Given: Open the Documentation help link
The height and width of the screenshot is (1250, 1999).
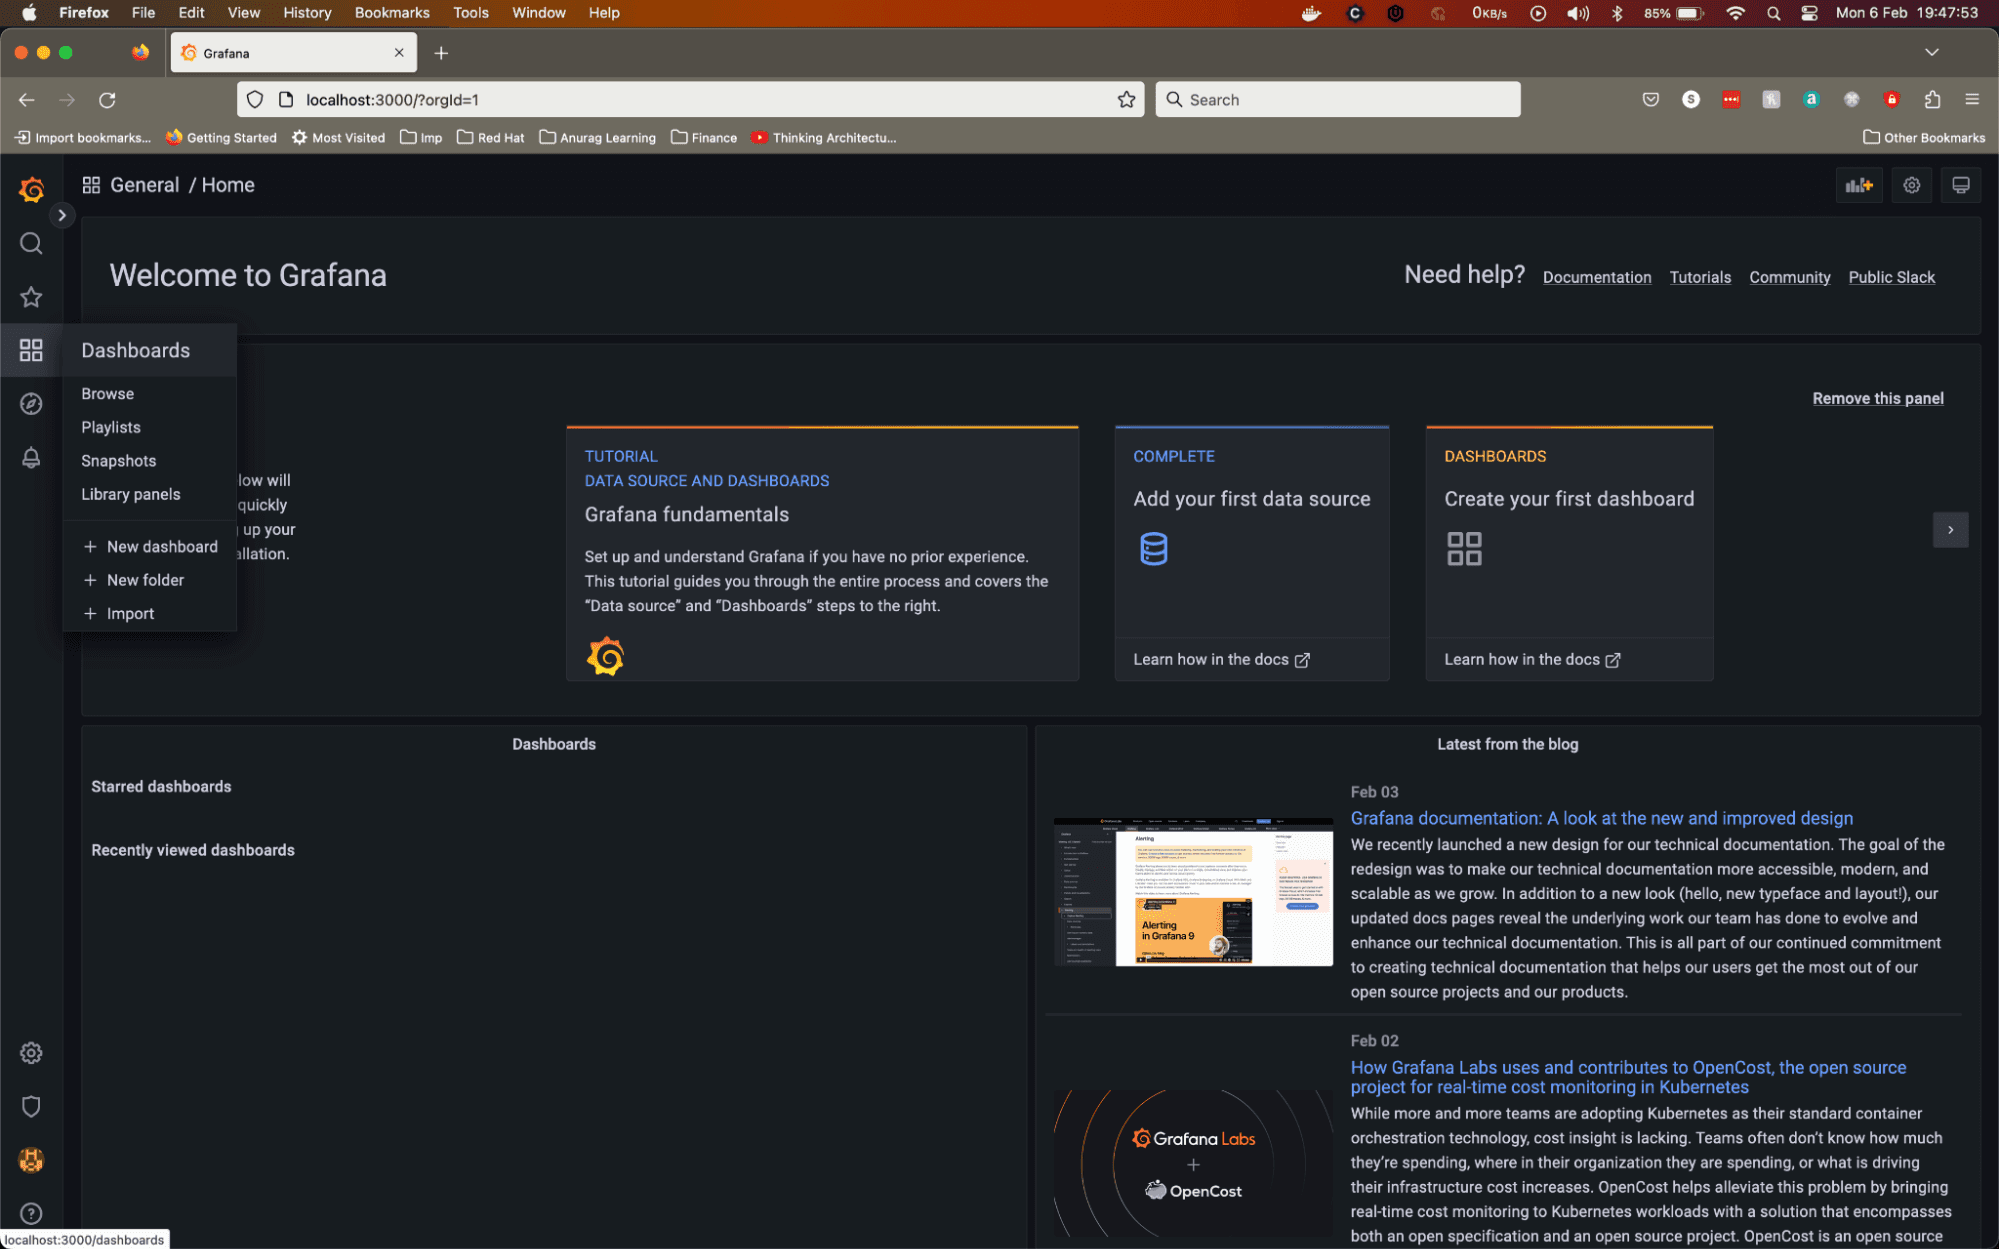Looking at the screenshot, I should coord(1596,277).
